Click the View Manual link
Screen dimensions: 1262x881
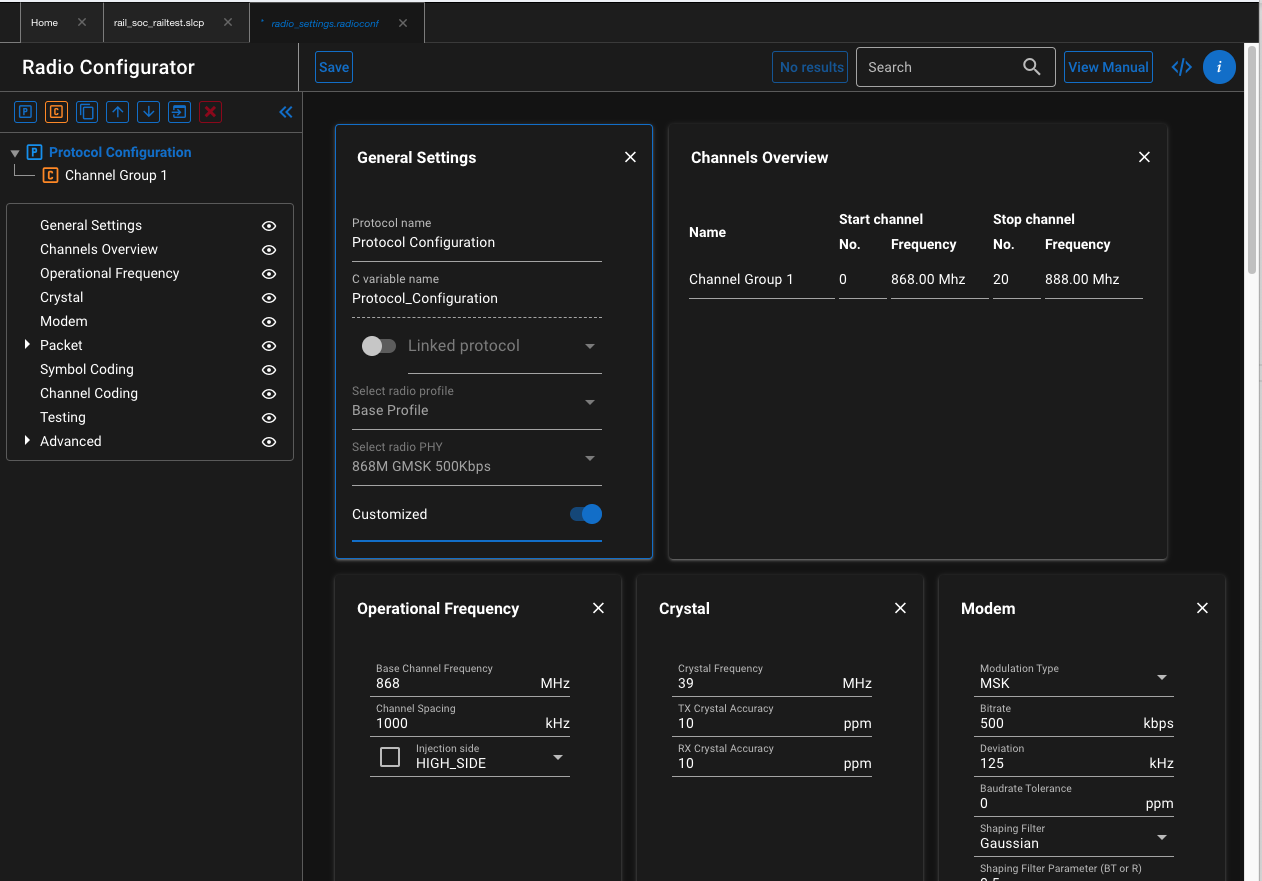1108,67
